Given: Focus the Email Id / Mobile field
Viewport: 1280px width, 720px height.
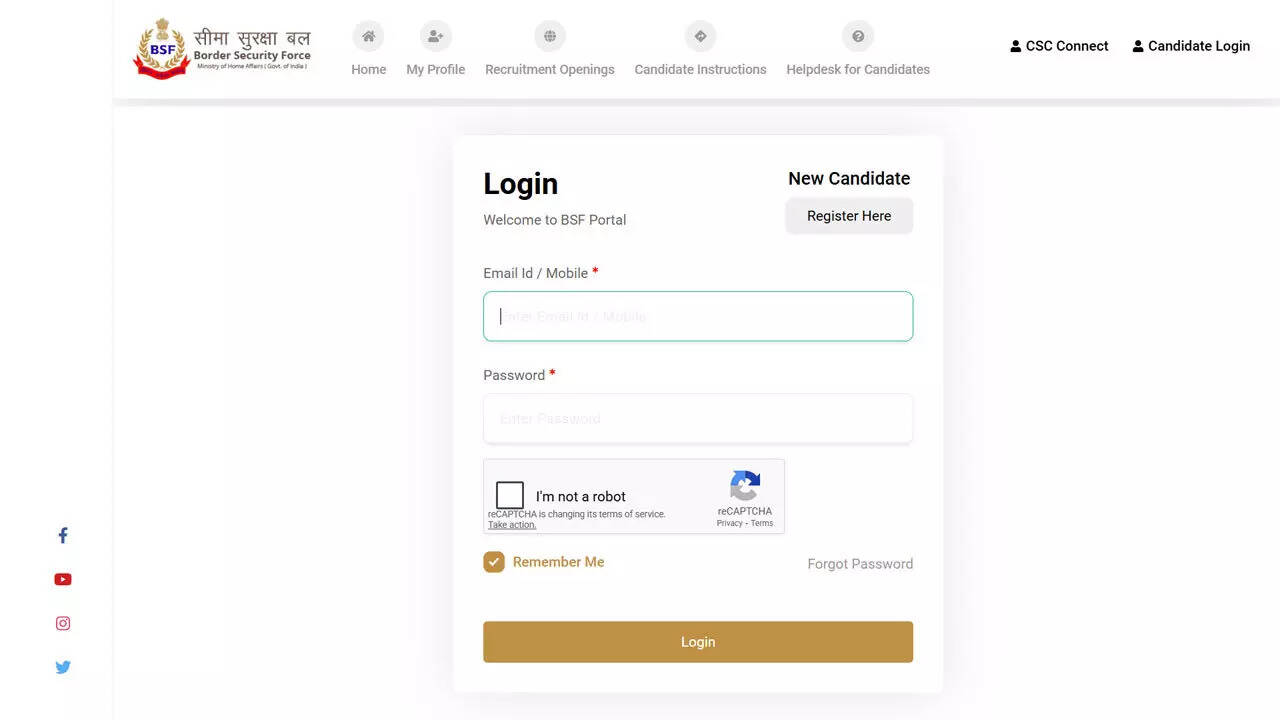Looking at the screenshot, I should [698, 316].
